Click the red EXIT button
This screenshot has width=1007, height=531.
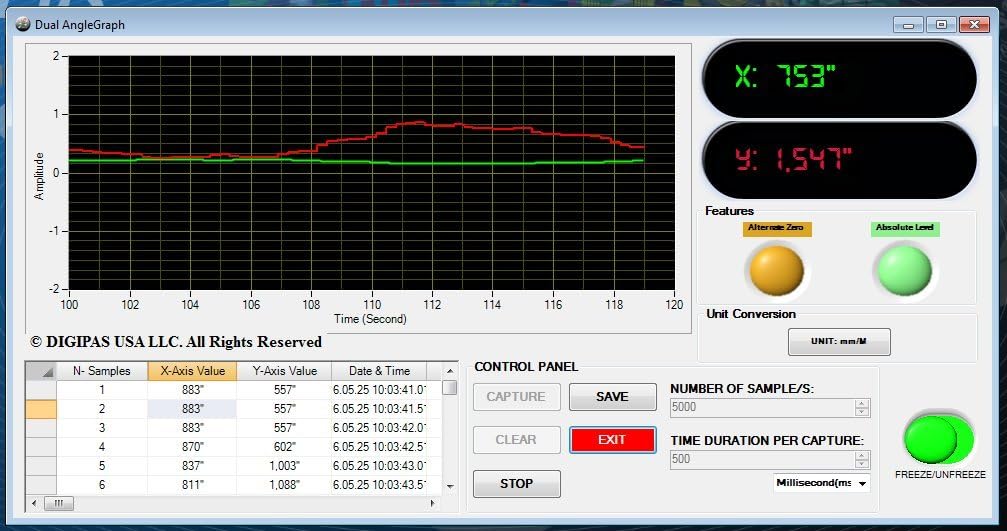[612, 440]
